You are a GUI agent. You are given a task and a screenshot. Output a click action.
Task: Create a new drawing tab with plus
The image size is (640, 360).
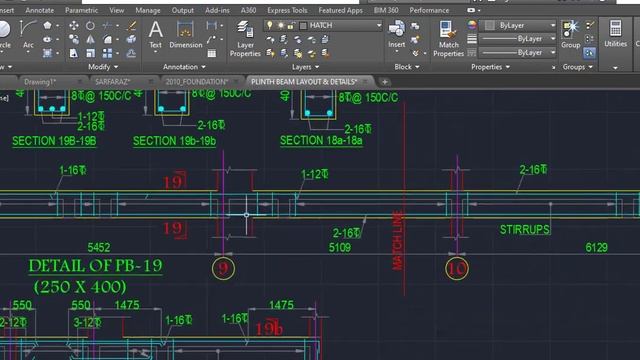[384, 82]
